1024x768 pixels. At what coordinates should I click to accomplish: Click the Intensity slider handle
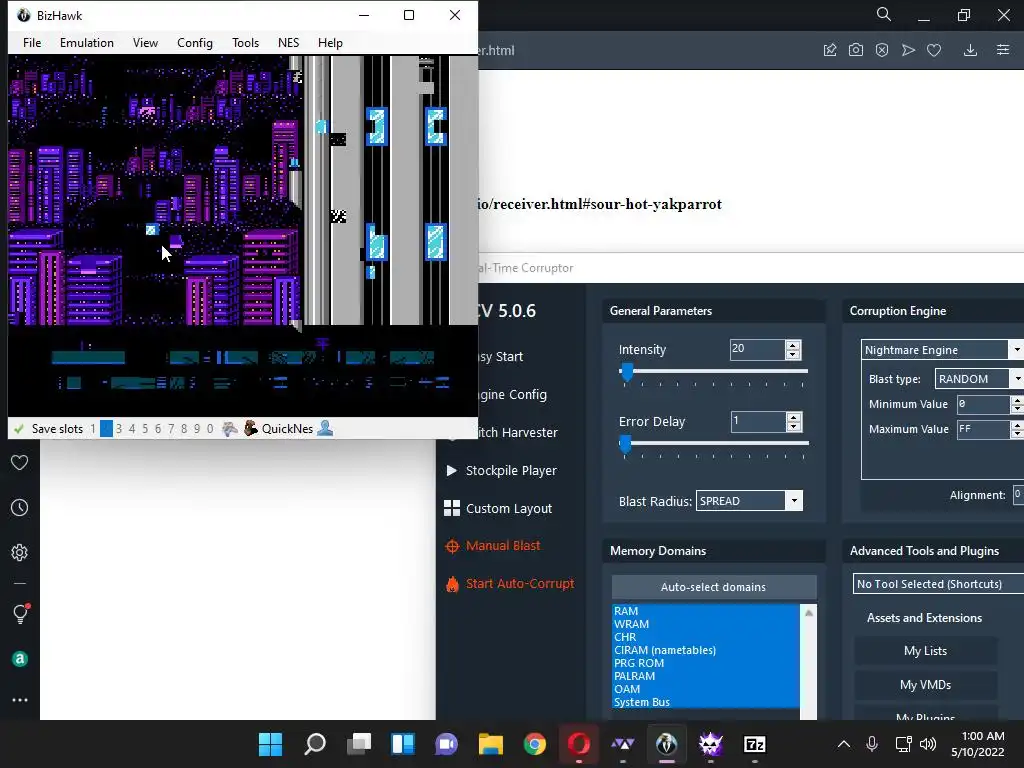tap(626, 372)
